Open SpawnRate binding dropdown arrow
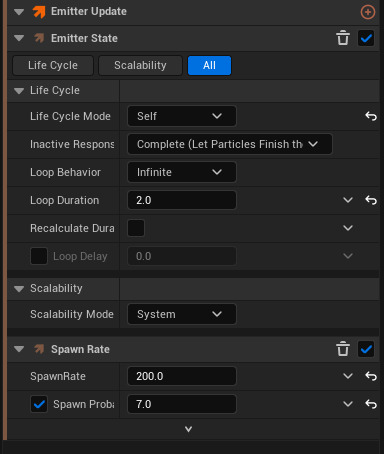The image size is (384, 454). coord(348,376)
